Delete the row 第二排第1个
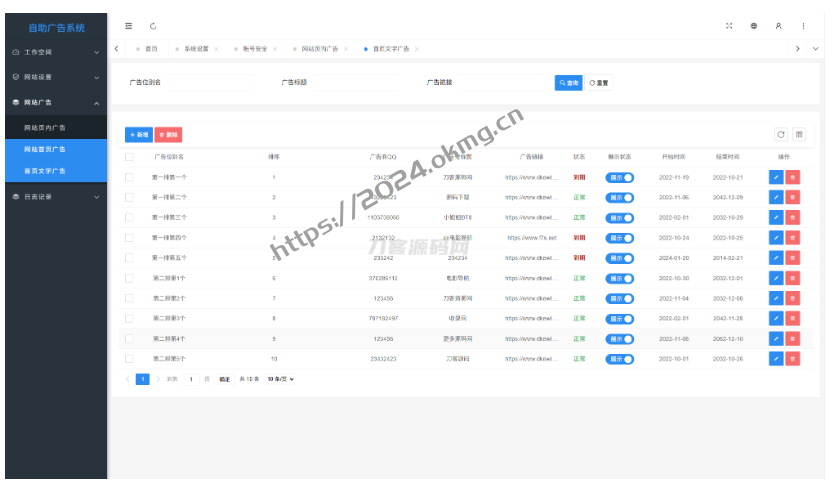834x489 pixels. click(x=793, y=278)
